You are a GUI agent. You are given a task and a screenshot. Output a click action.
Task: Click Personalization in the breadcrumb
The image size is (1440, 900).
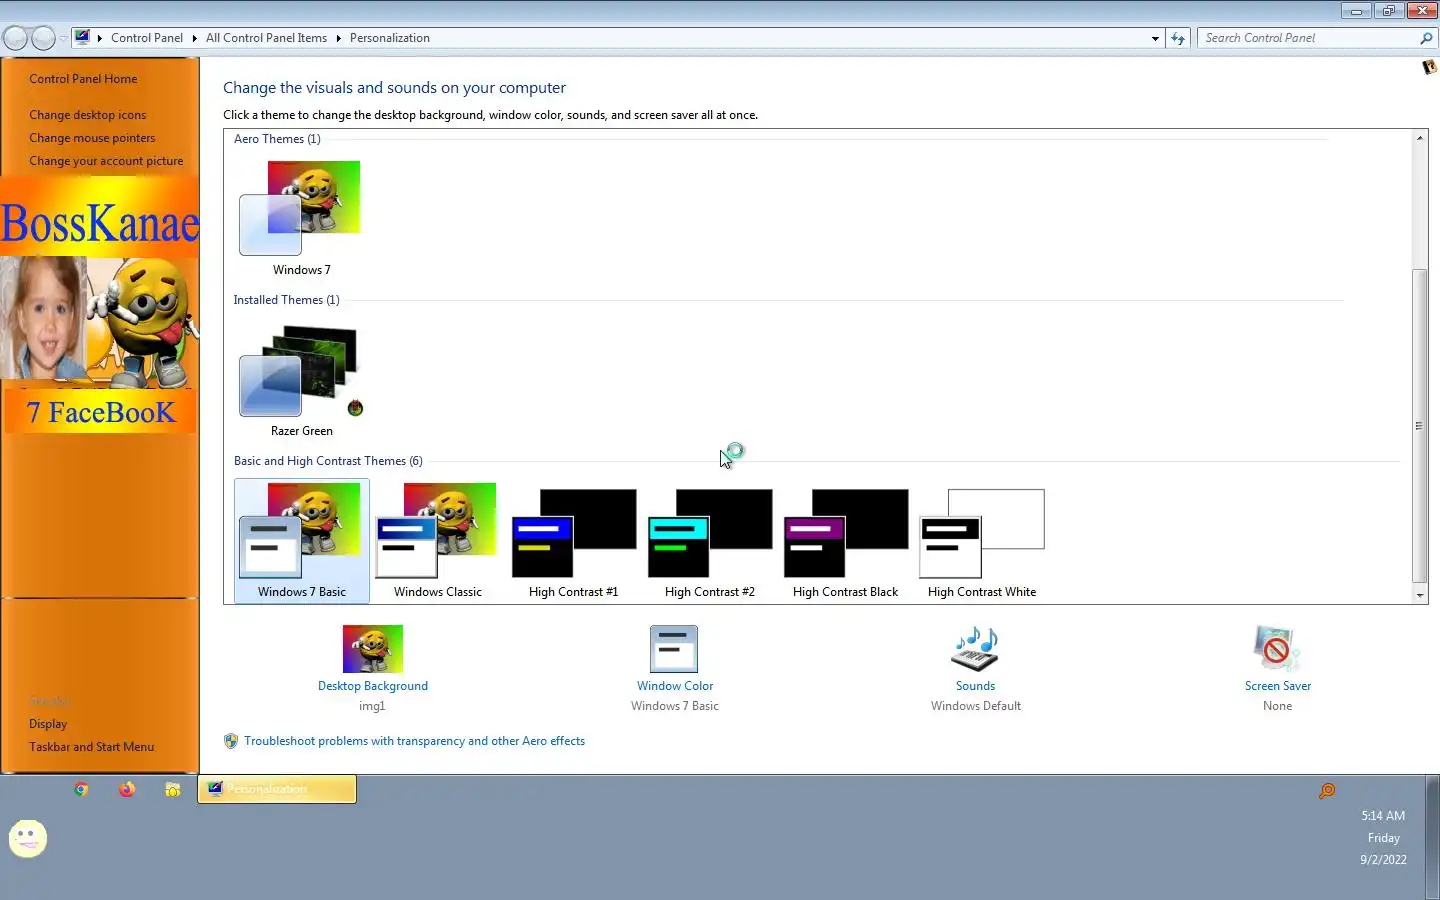point(389,38)
